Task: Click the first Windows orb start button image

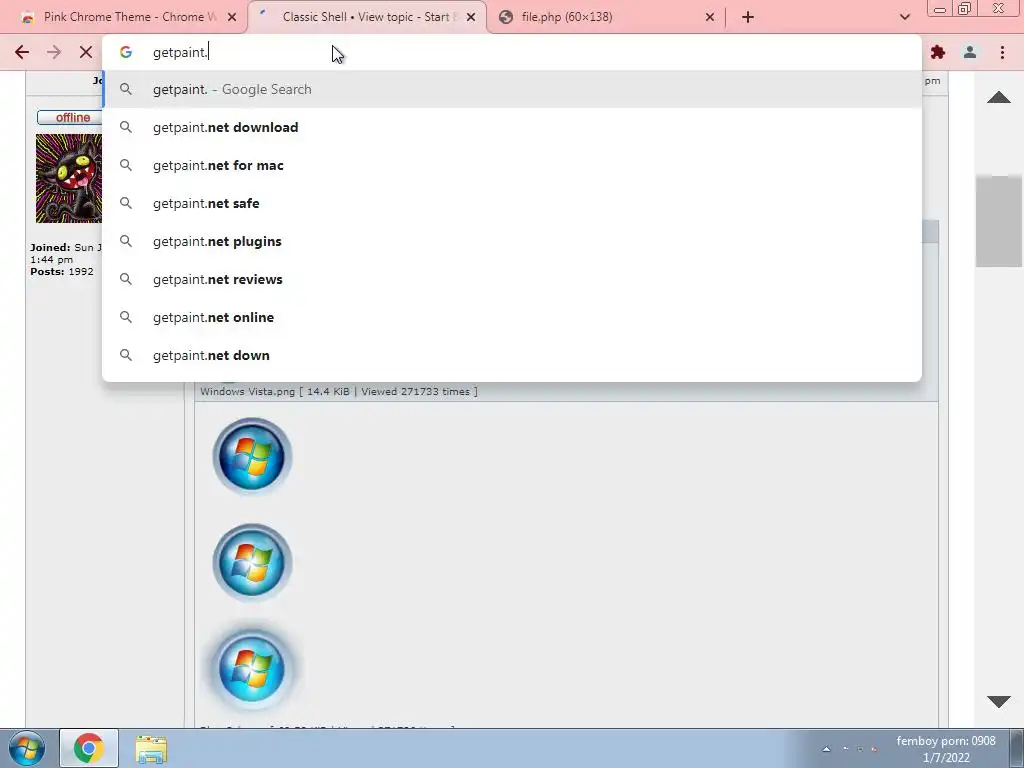Action: click(252, 456)
